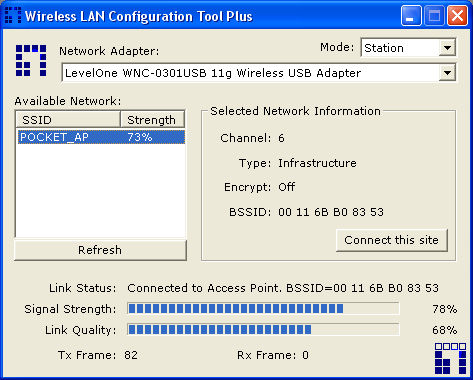The width and height of the screenshot is (473, 380).
Task: Click the Available Network label
Action: pos(68,101)
